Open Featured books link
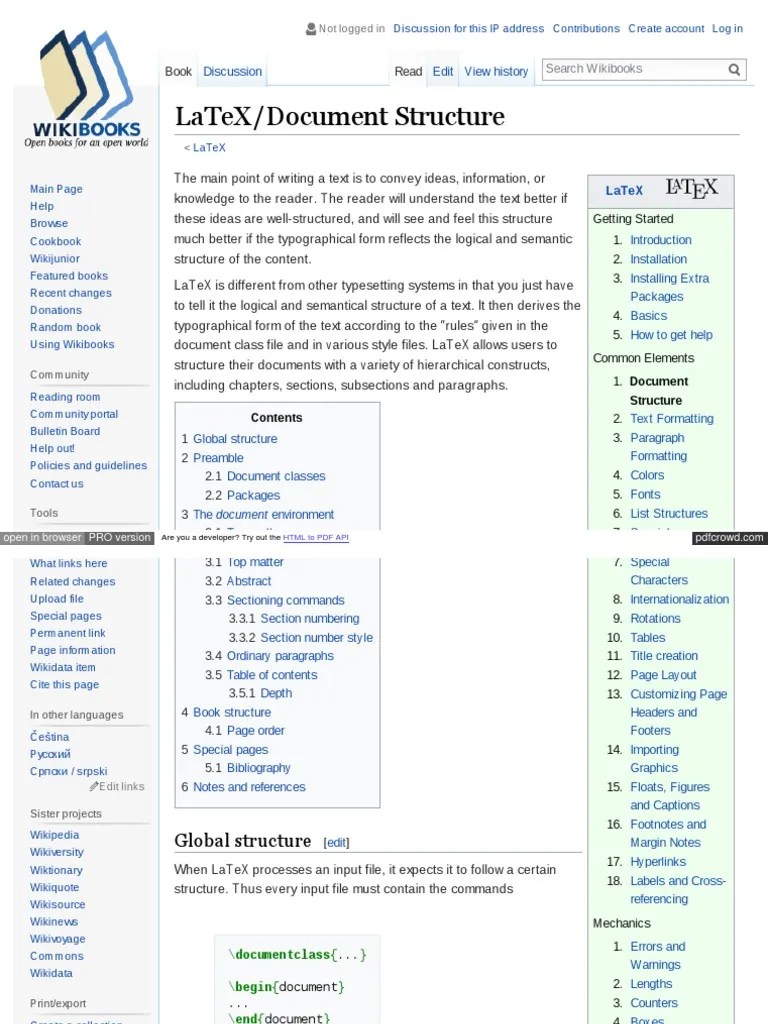The image size is (768, 1024). [69, 276]
